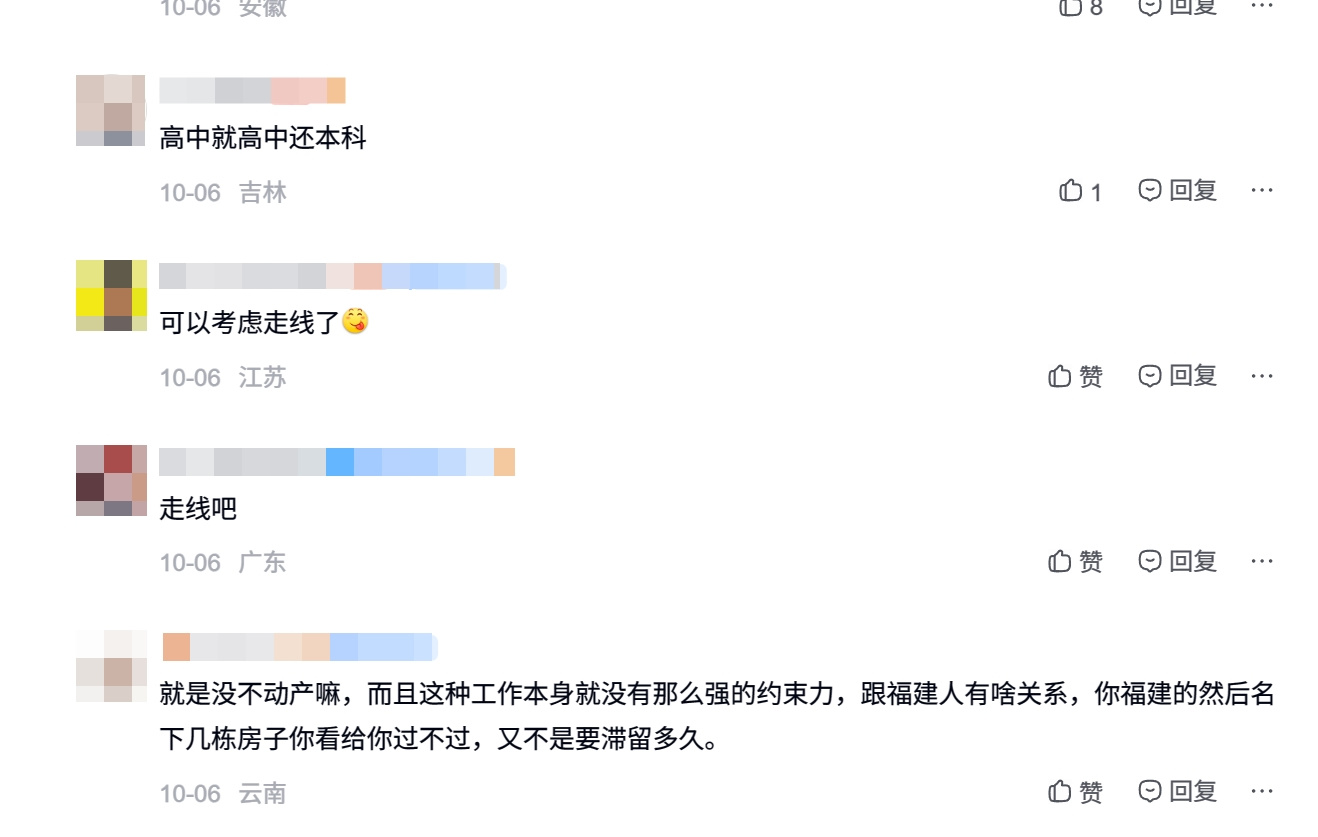Like the 可以考虑走线了 comment
The width and height of the screenshot is (1318, 837).
(x=1075, y=376)
